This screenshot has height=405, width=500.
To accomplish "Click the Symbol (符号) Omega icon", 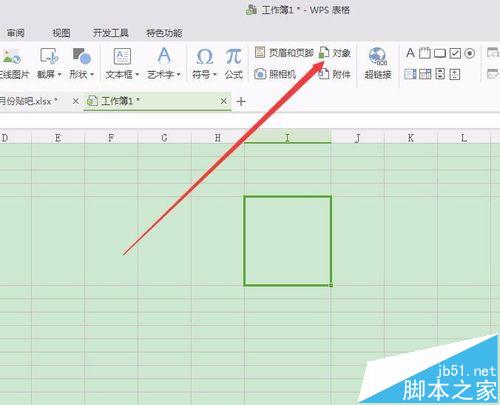I will [204, 57].
